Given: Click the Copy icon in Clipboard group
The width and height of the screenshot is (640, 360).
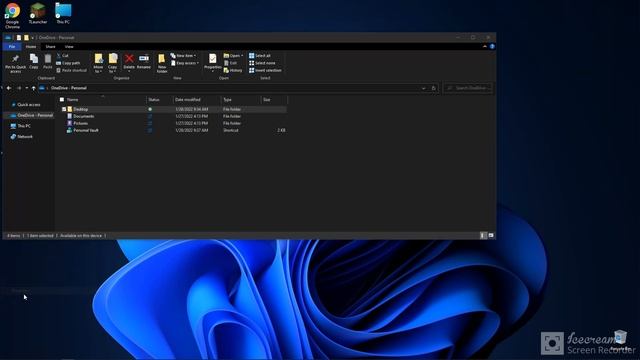Looking at the screenshot, I should point(34,61).
